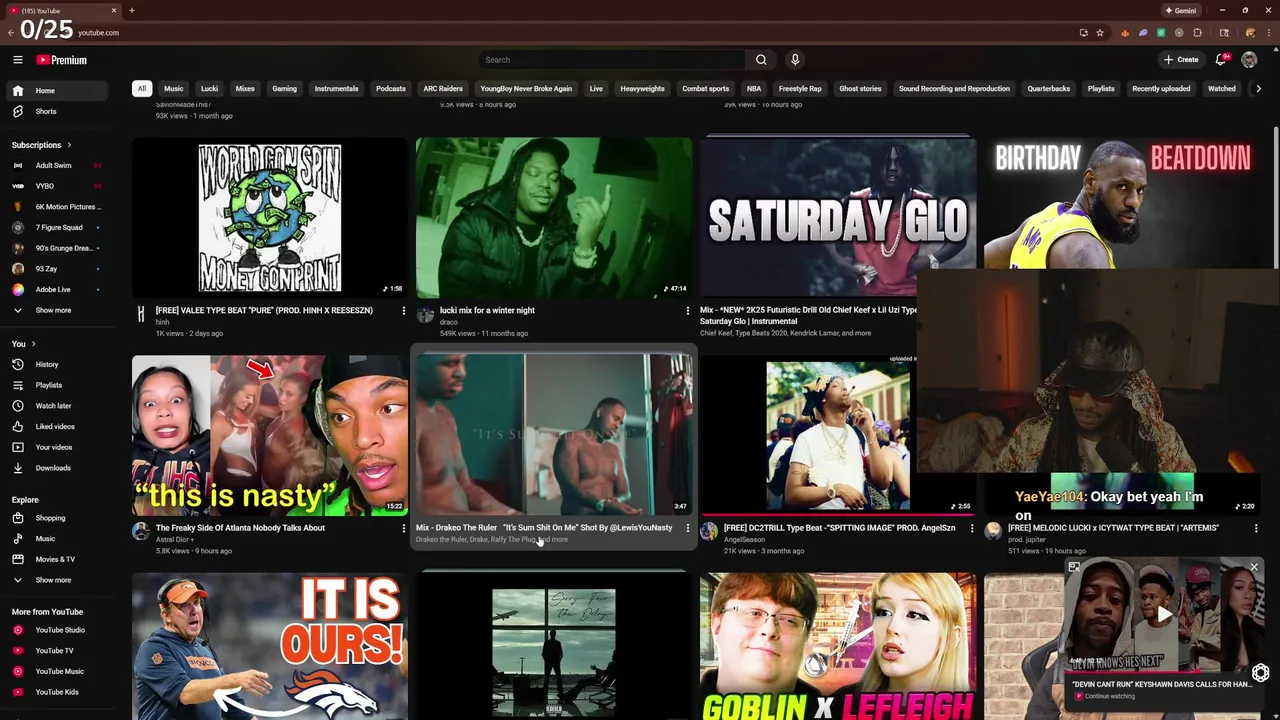Expand the Subscriptions section chevron
The width and height of the screenshot is (1280, 720).
69,145
